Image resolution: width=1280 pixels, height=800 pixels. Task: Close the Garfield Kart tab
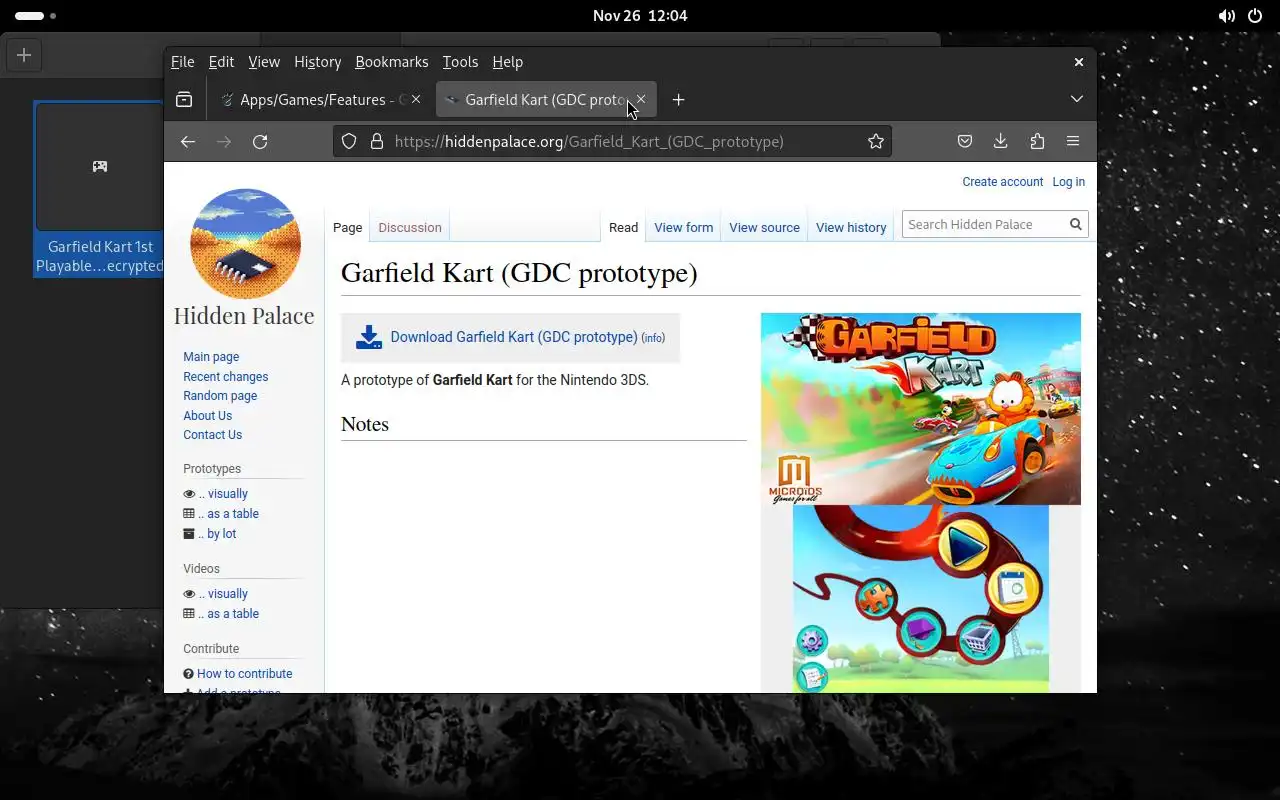641,99
